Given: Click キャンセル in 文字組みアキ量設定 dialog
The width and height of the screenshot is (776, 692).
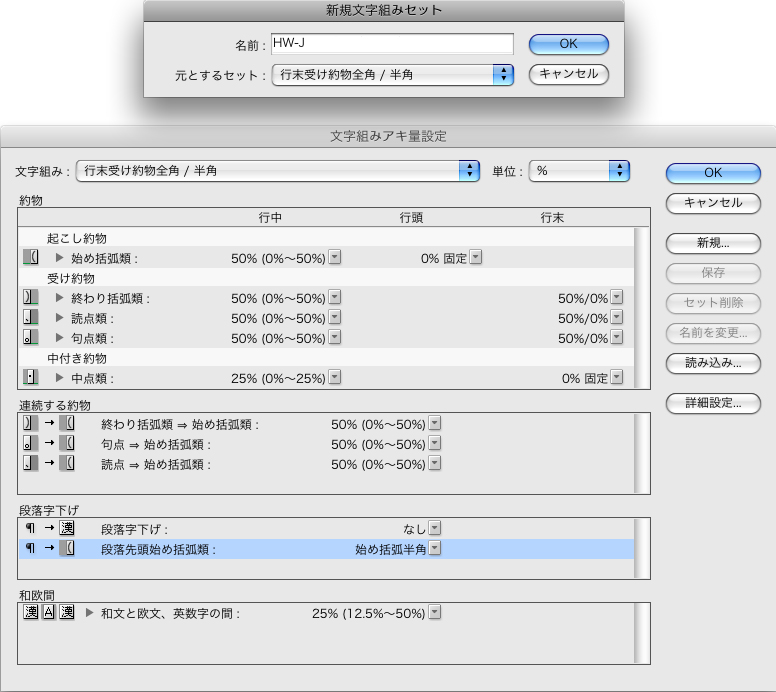Looking at the screenshot, I should click(x=713, y=203).
